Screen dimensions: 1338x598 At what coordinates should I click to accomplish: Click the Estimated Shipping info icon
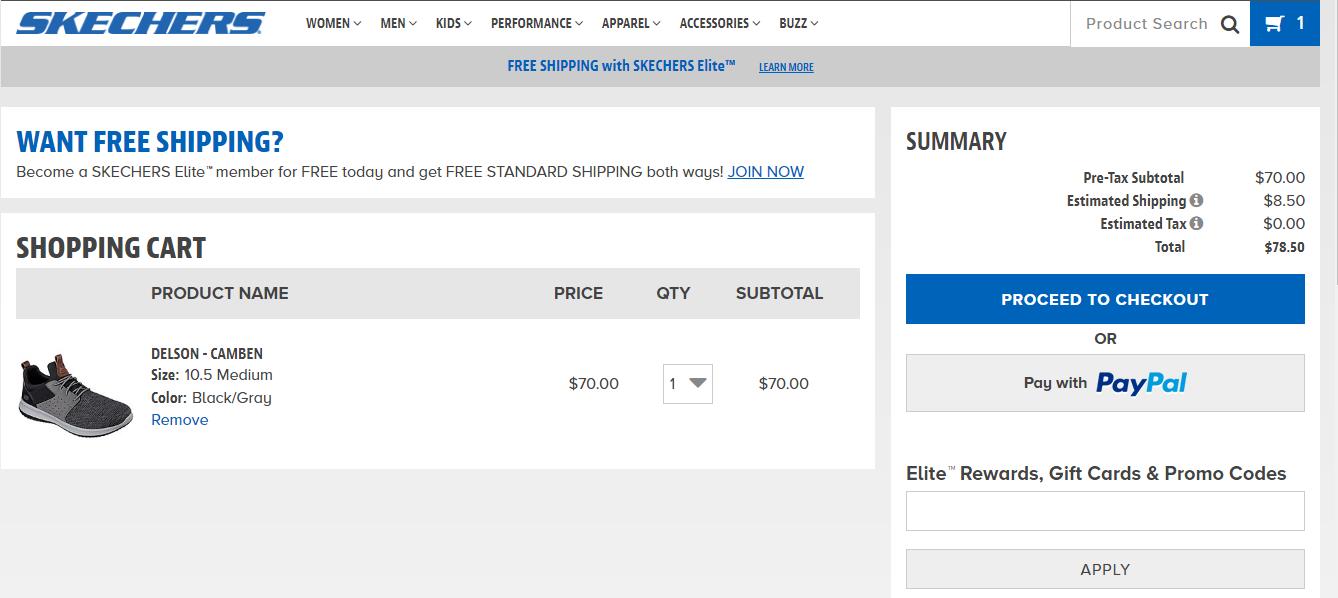point(1196,200)
